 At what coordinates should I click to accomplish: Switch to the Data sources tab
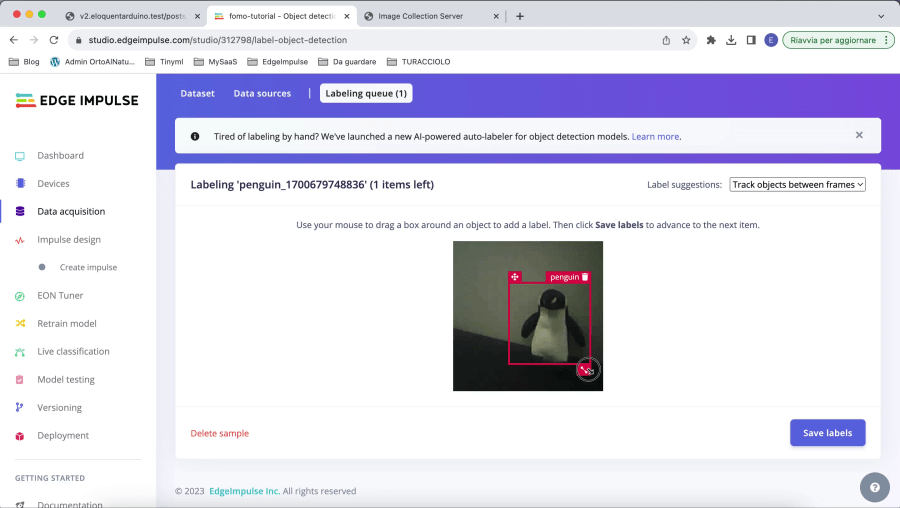click(262, 94)
